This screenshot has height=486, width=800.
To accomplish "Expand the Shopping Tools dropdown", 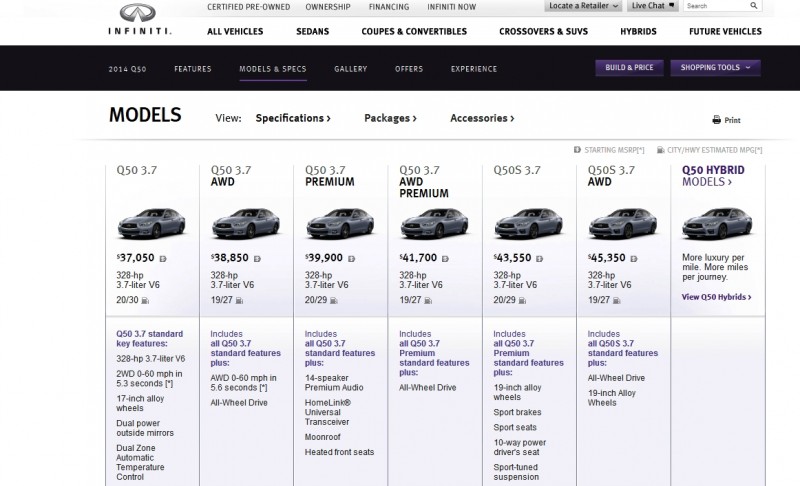I will [715, 68].
